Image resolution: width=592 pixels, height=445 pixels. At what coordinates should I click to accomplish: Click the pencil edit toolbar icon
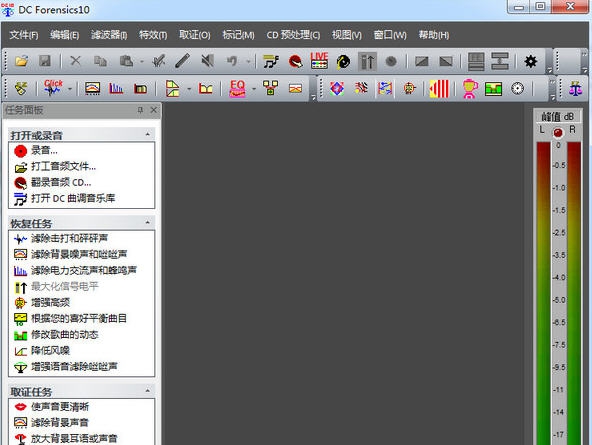(x=182, y=61)
